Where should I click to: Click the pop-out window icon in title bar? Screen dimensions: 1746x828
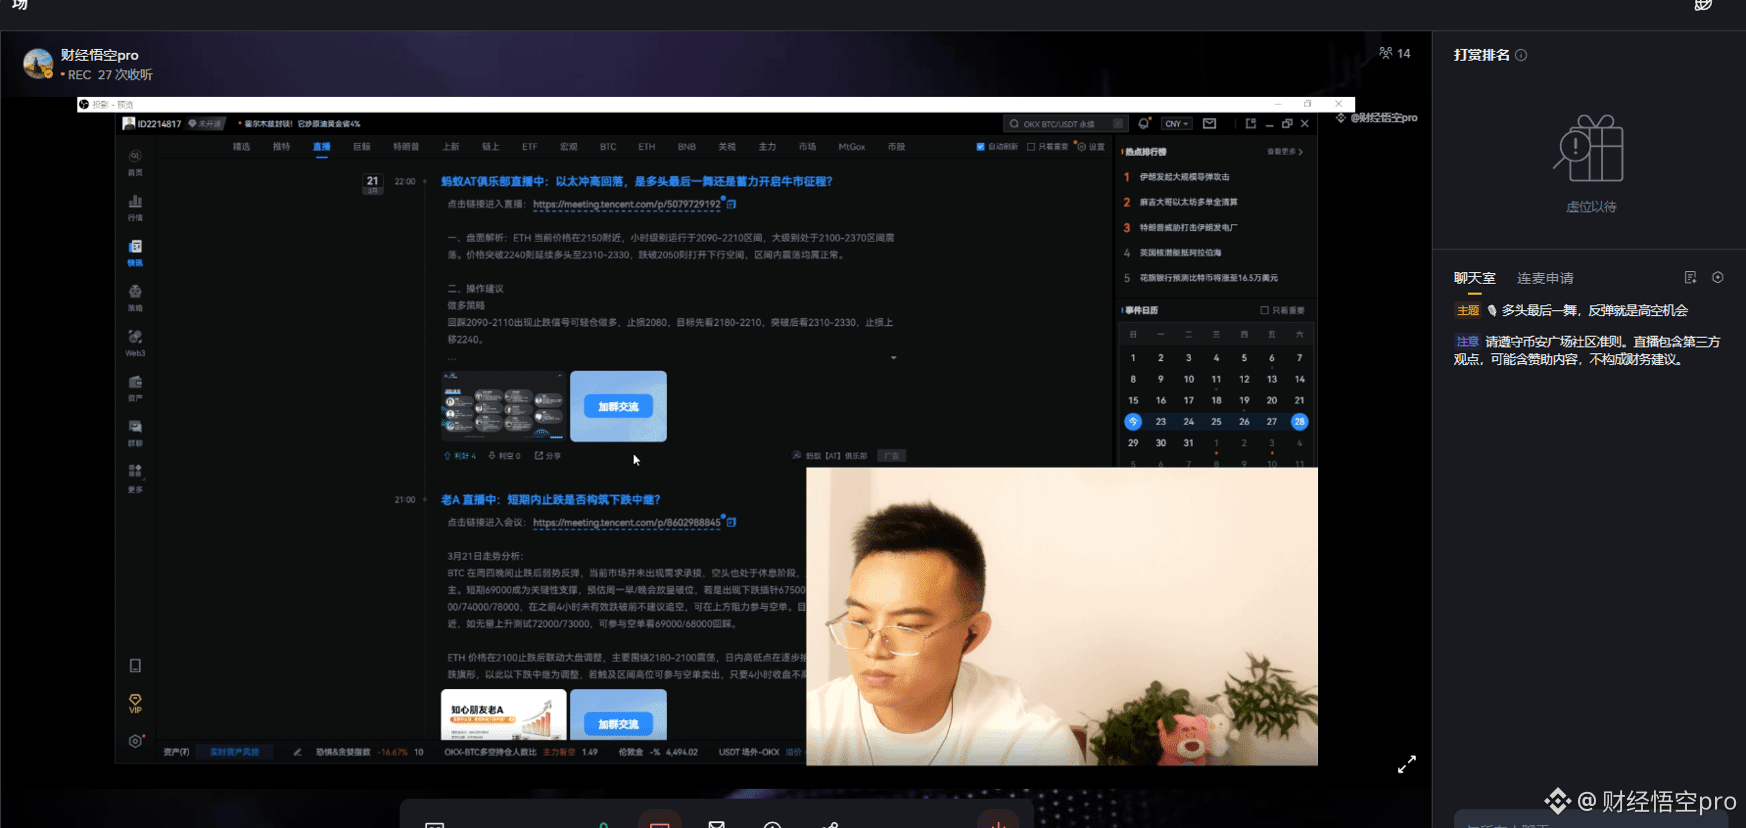1251,124
